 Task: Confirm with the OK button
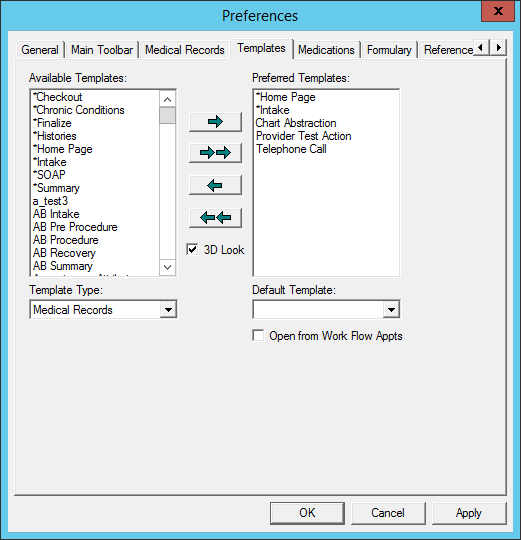307,513
